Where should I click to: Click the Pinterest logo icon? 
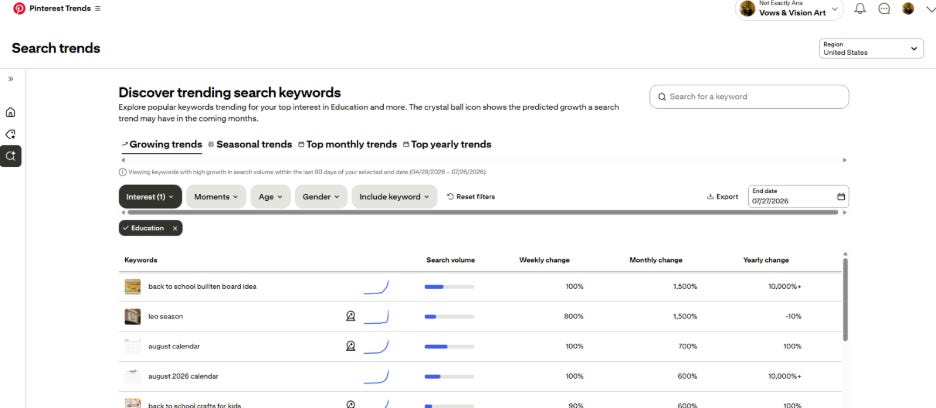[x=19, y=8]
